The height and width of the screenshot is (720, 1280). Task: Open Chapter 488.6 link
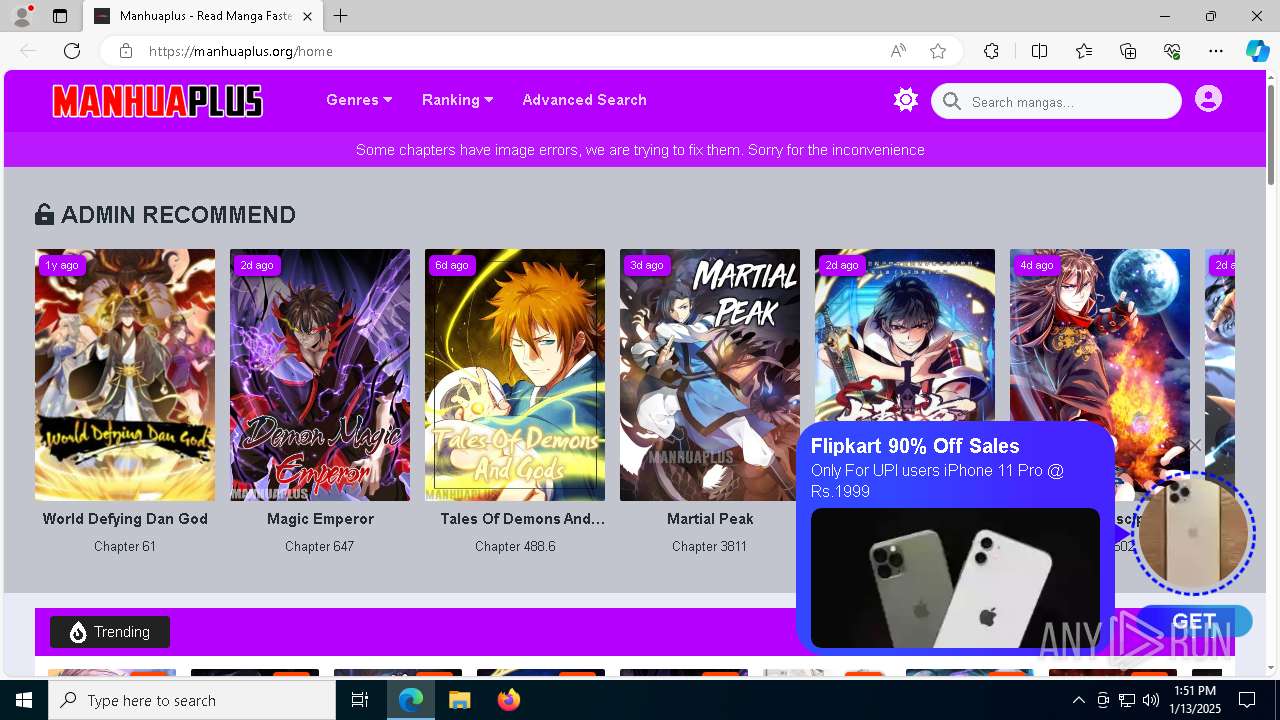tap(515, 546)
